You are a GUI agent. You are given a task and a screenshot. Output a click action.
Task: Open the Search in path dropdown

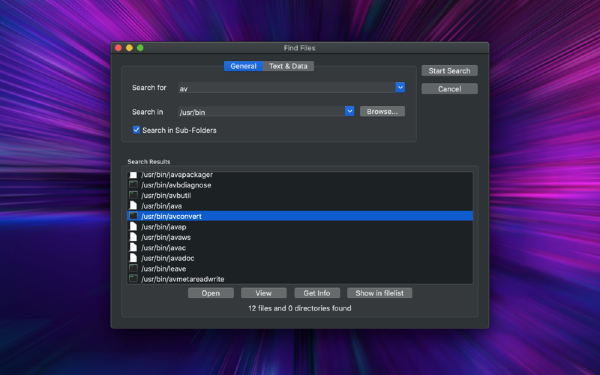[349, 111]
